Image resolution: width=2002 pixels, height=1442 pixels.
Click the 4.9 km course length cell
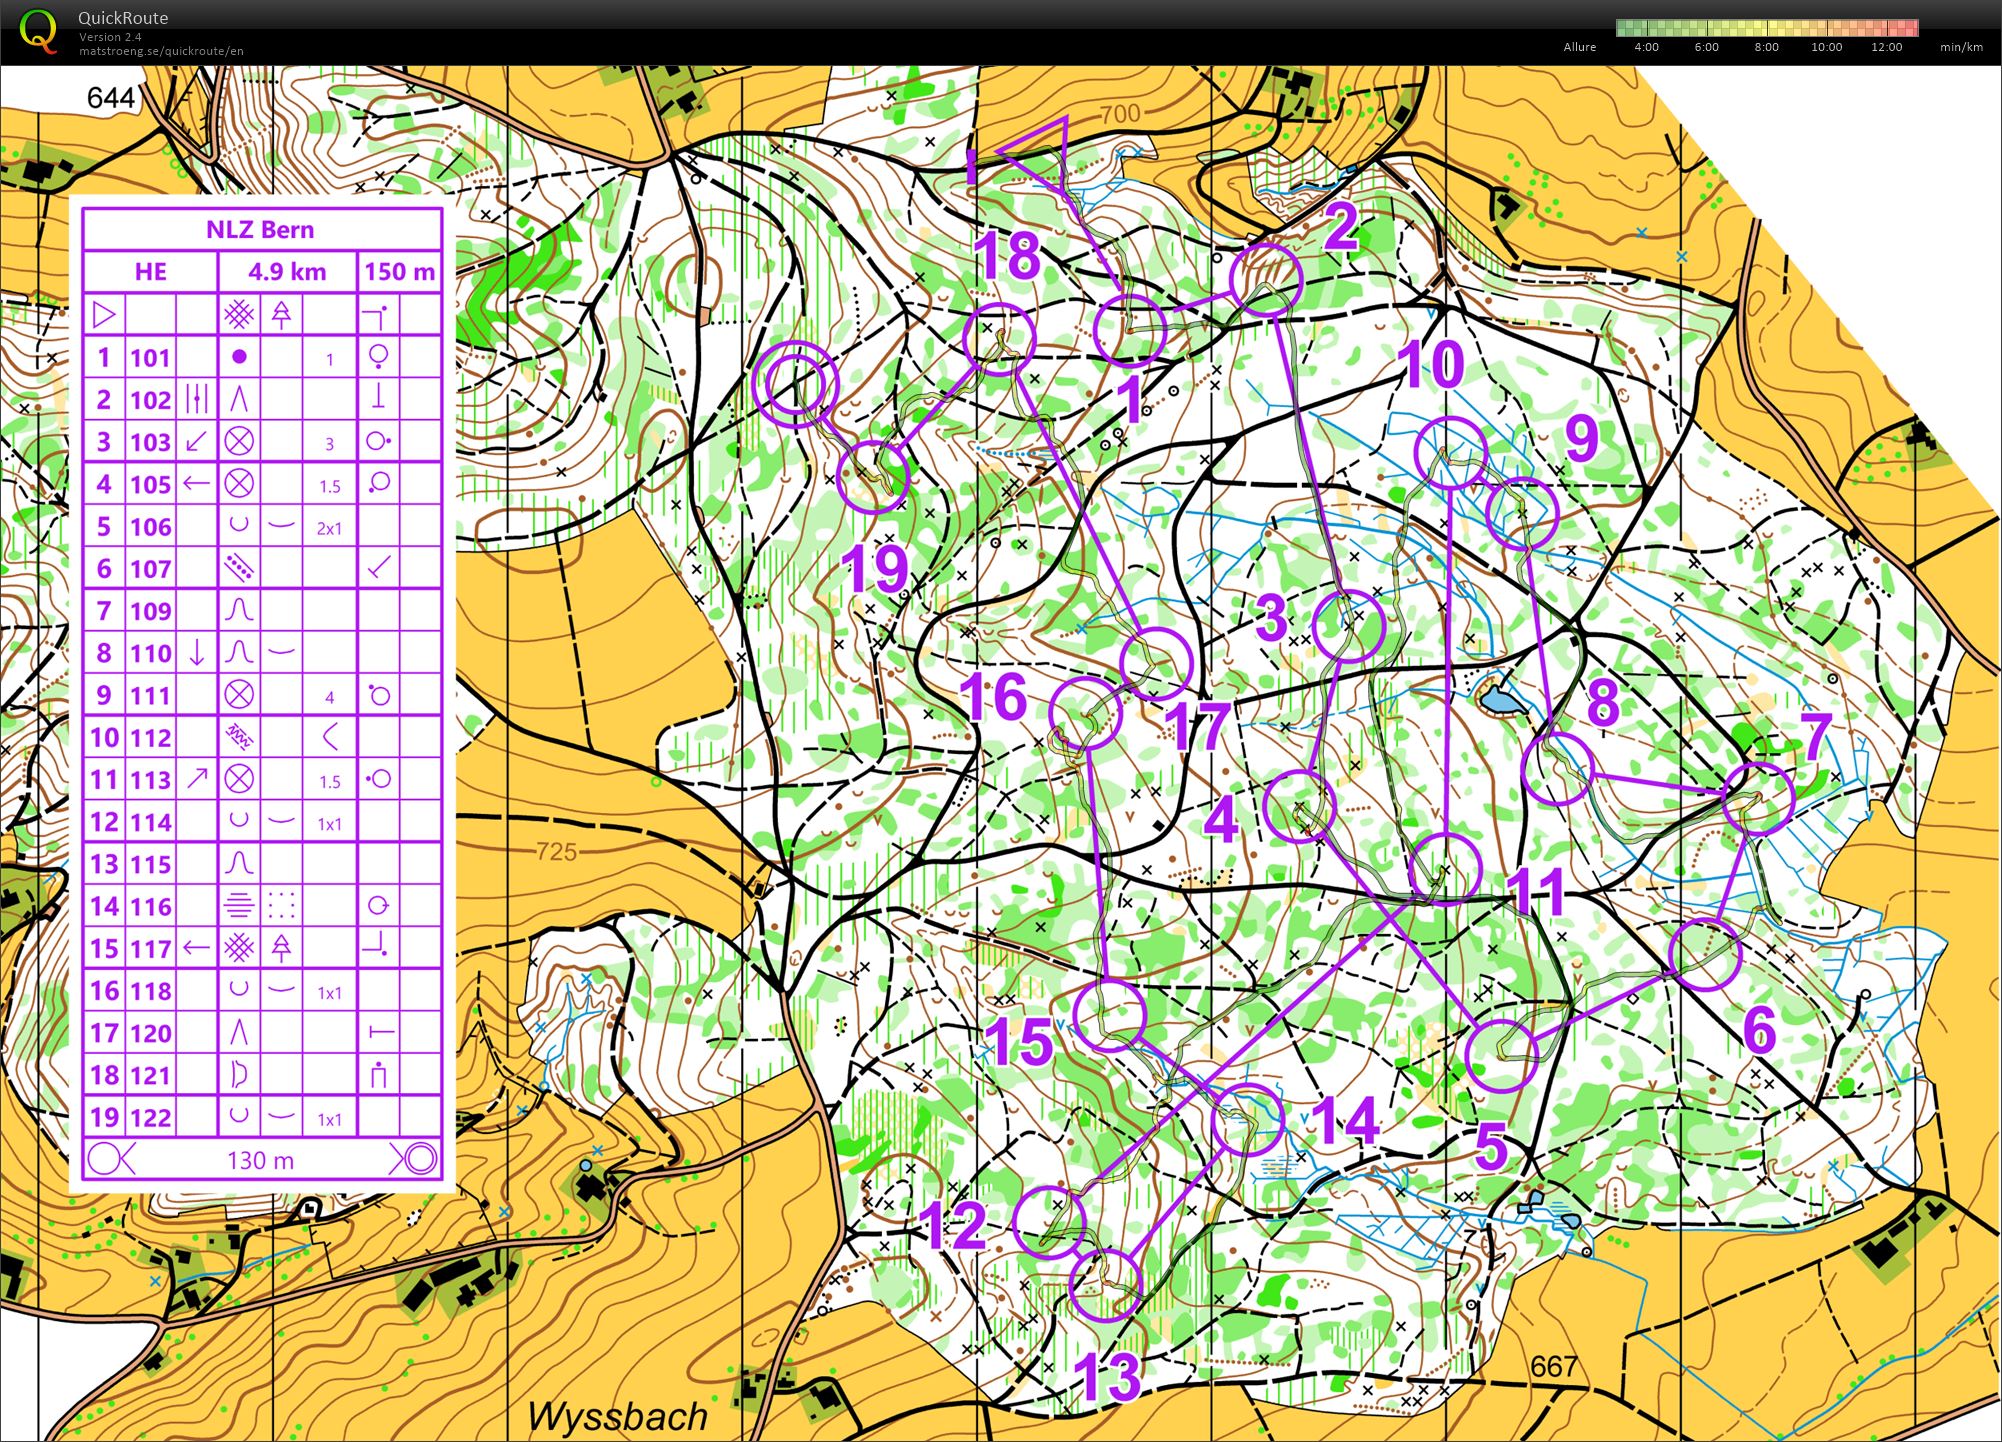point(287,272)
